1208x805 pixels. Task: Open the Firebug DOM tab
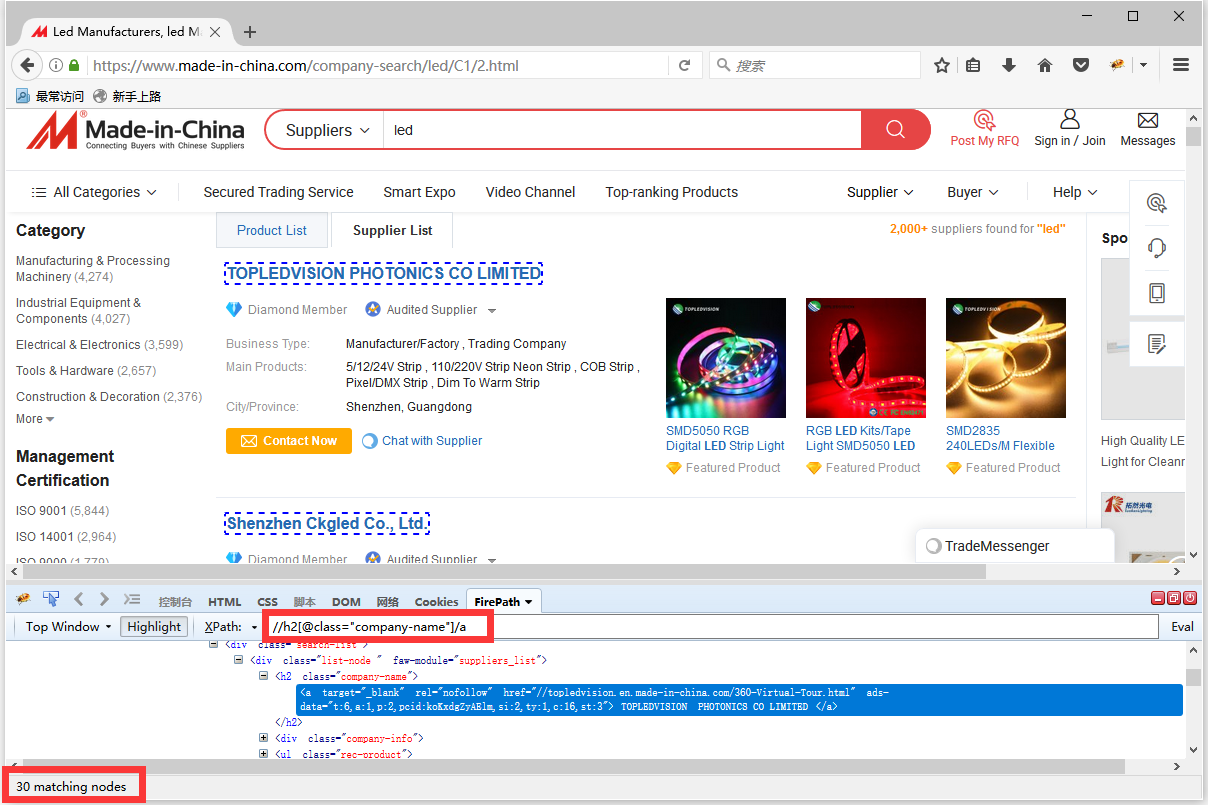346,602
